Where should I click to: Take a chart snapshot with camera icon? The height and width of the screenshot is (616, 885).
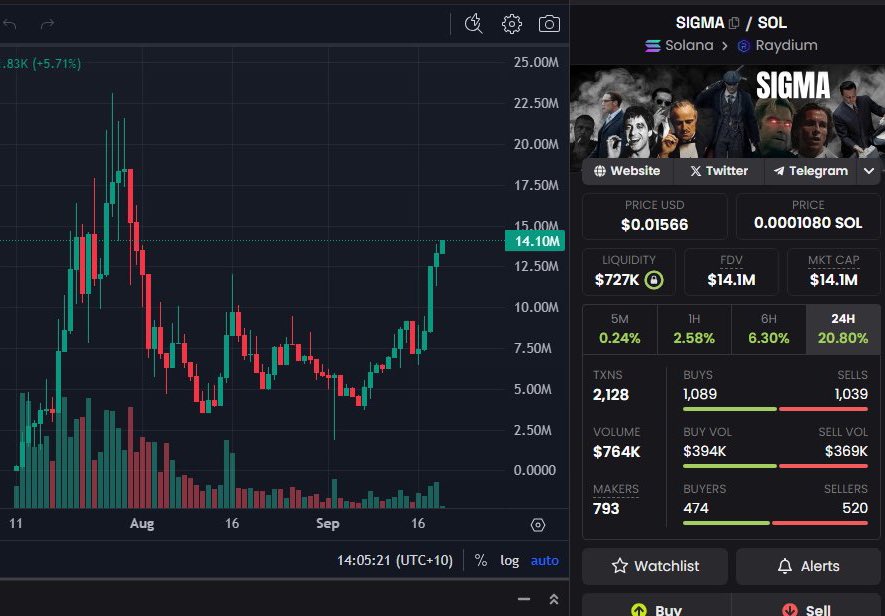(x=549, y=24)
